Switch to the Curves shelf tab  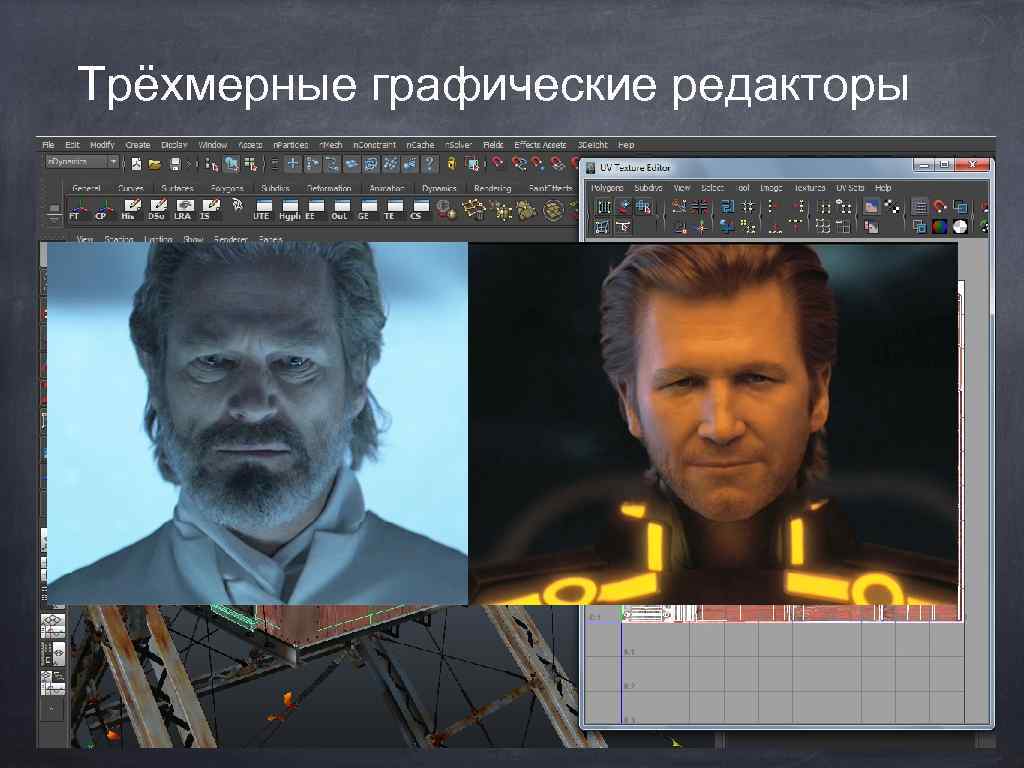coord(131,188)
